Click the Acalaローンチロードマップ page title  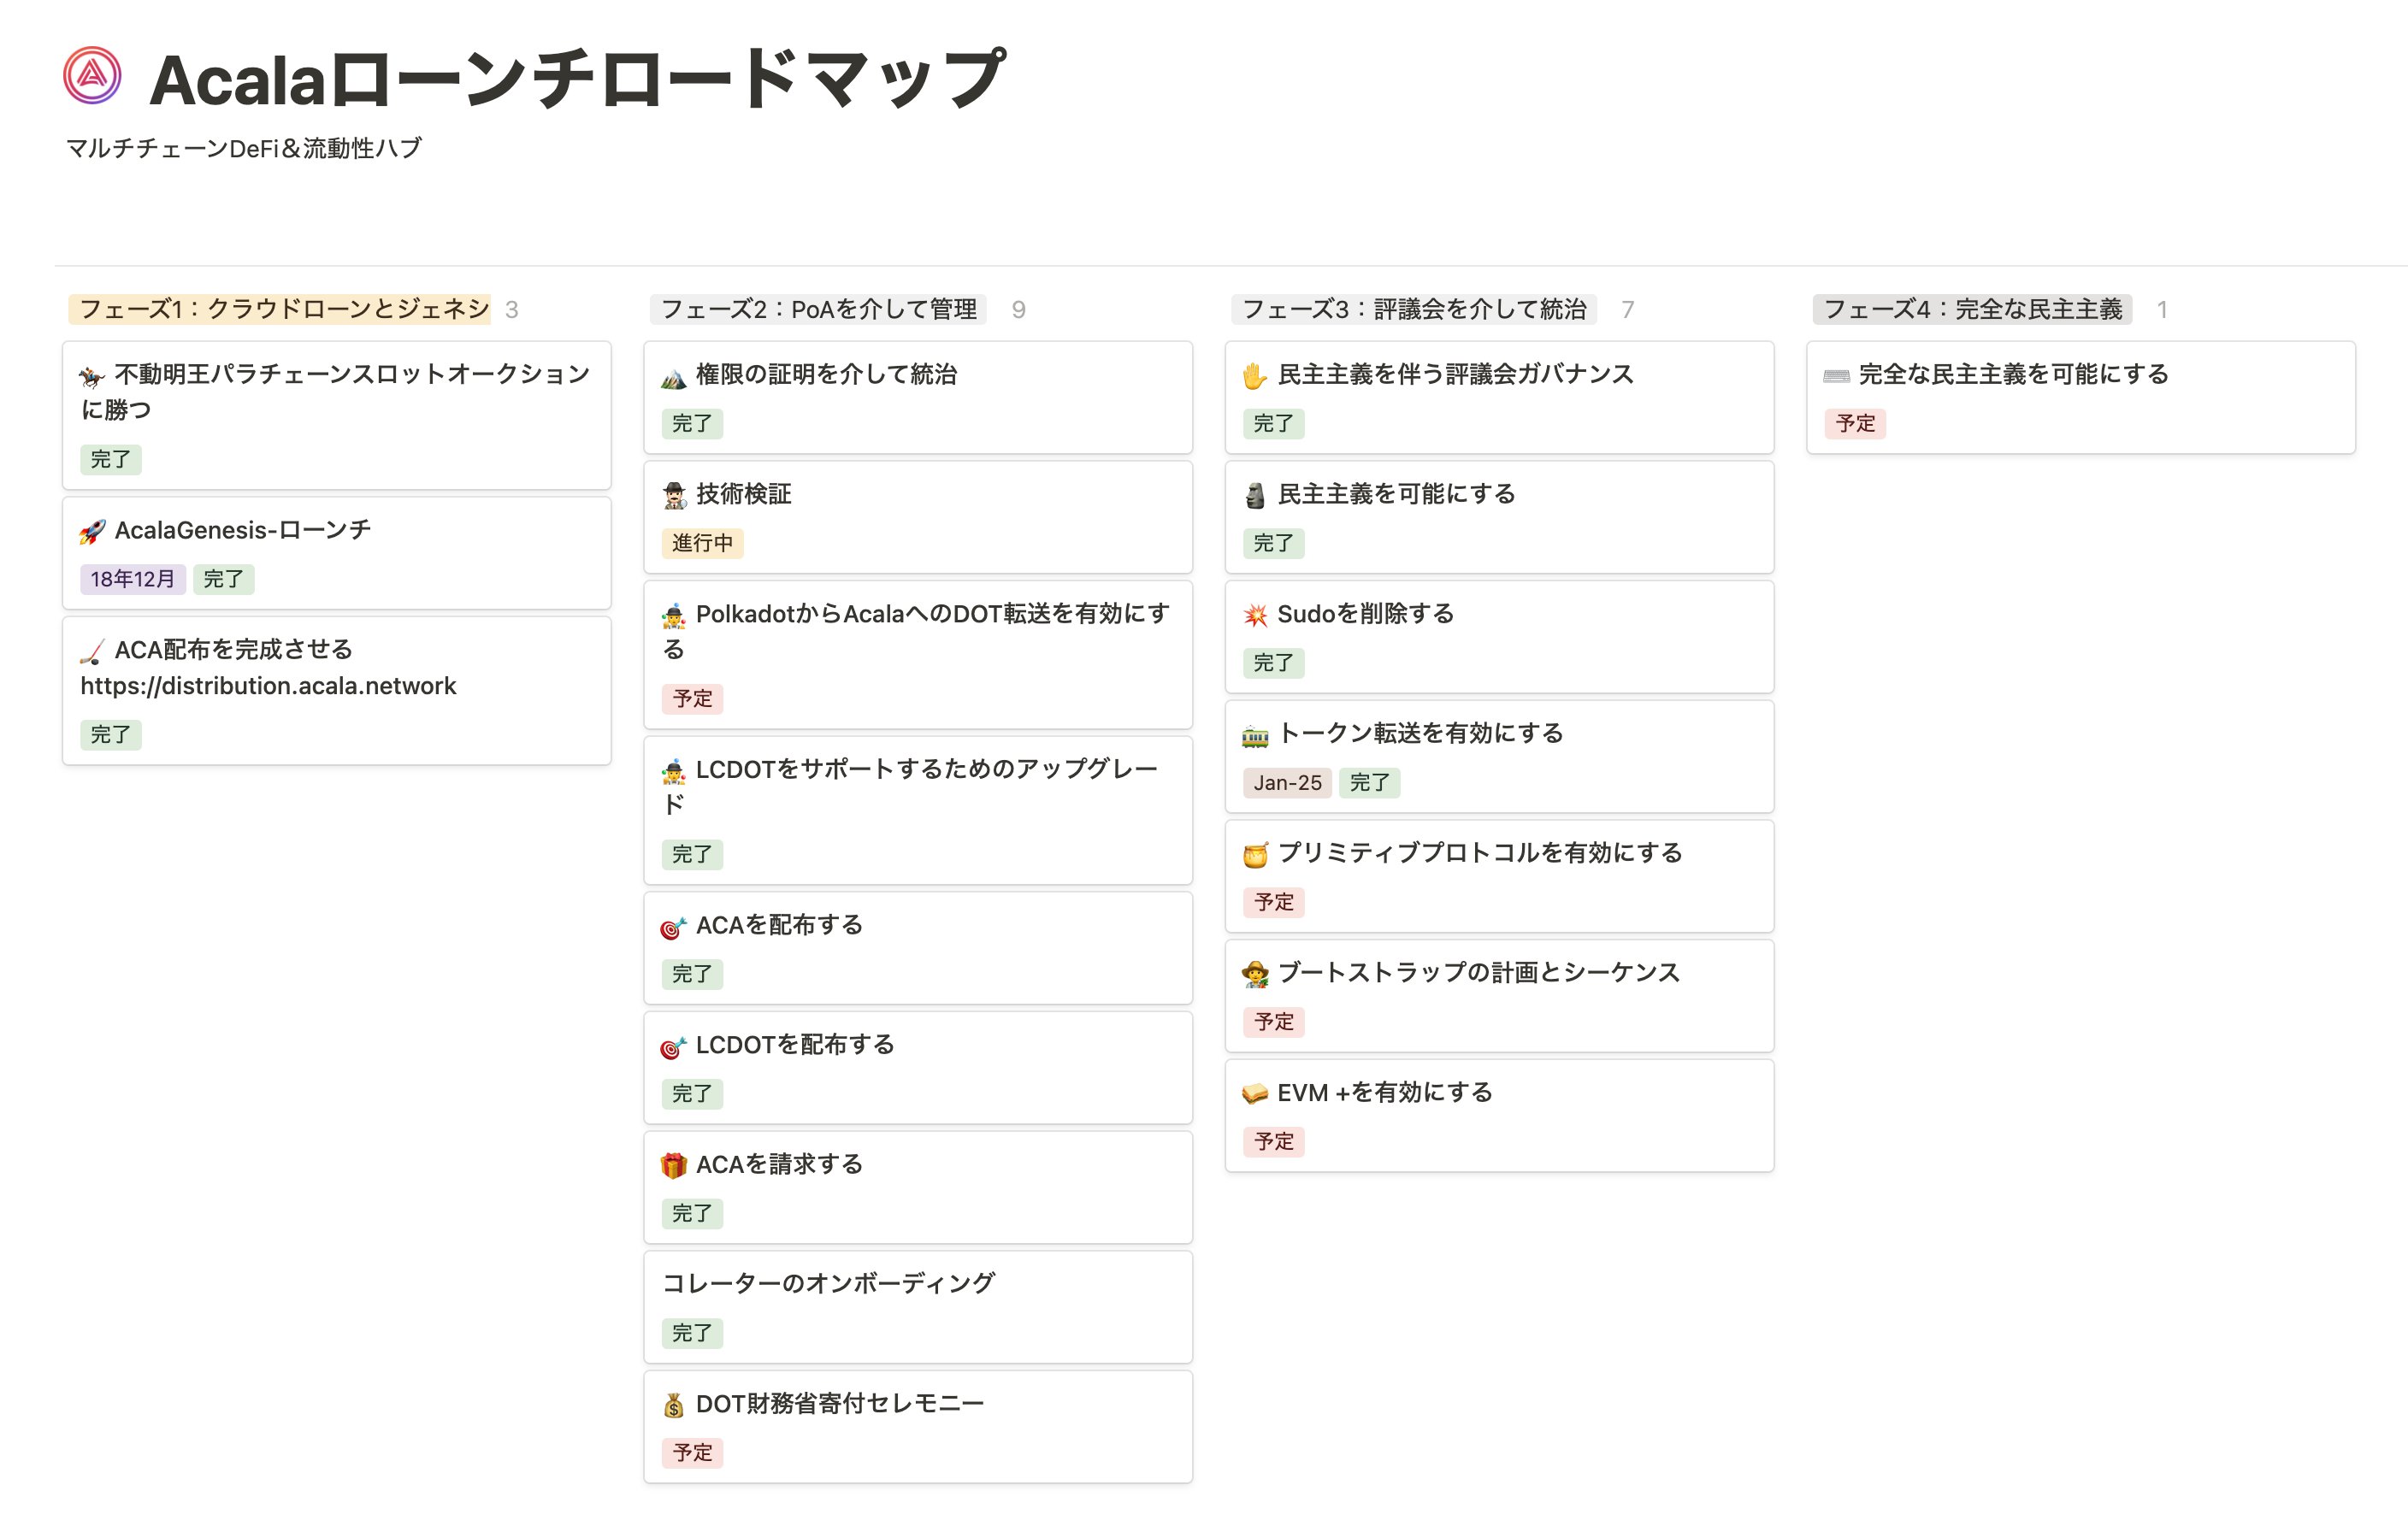pos(577,78)
